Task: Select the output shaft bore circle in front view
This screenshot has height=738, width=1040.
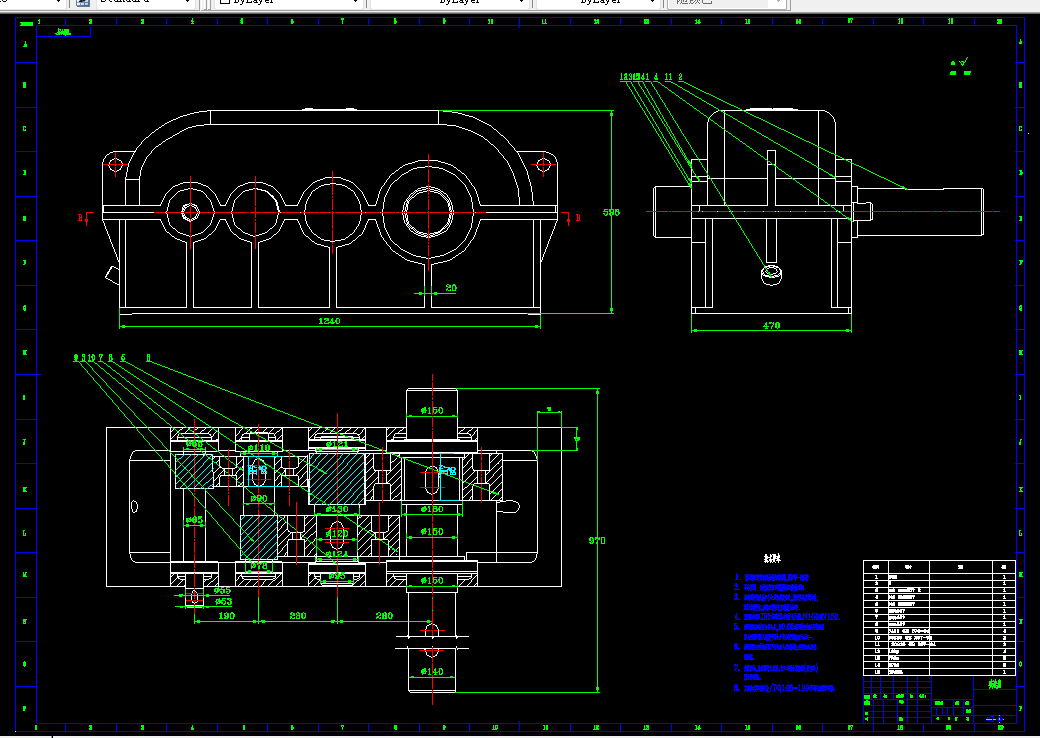Action: 428,212
